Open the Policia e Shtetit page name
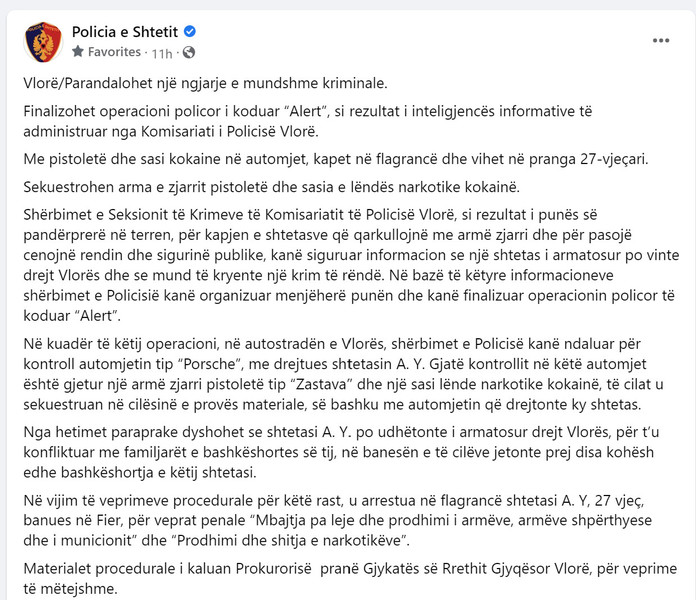Screen dimensions: 696x600 (125, 32)
